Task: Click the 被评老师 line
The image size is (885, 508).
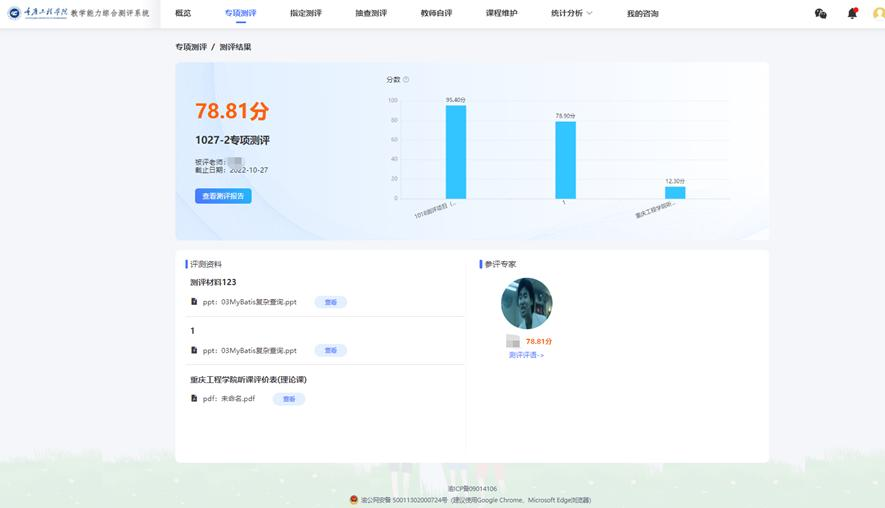Action: [219, 162]
